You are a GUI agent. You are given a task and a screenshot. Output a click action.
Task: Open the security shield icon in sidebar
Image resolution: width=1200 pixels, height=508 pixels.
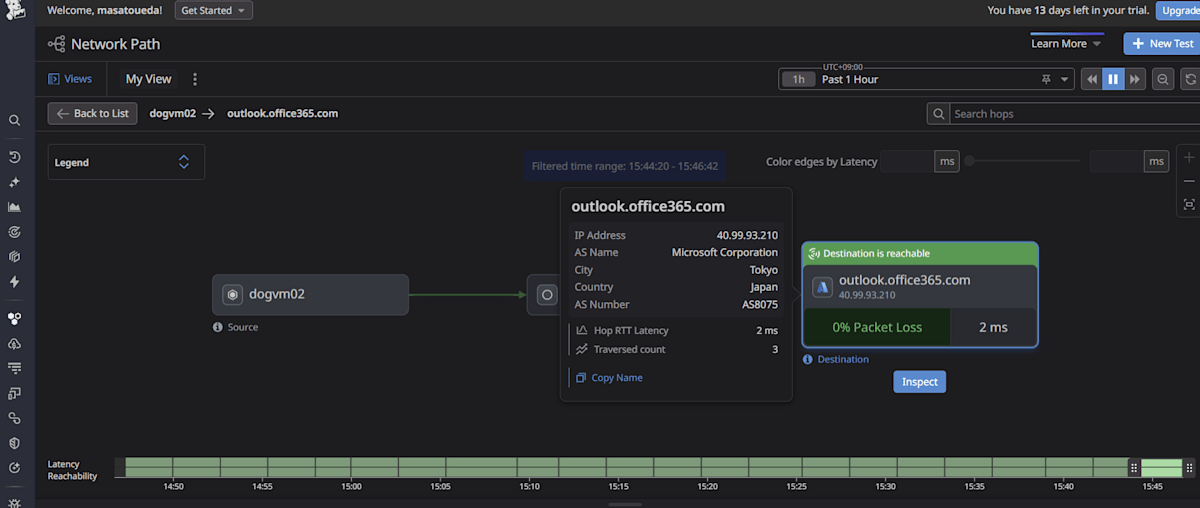point(14,443)
